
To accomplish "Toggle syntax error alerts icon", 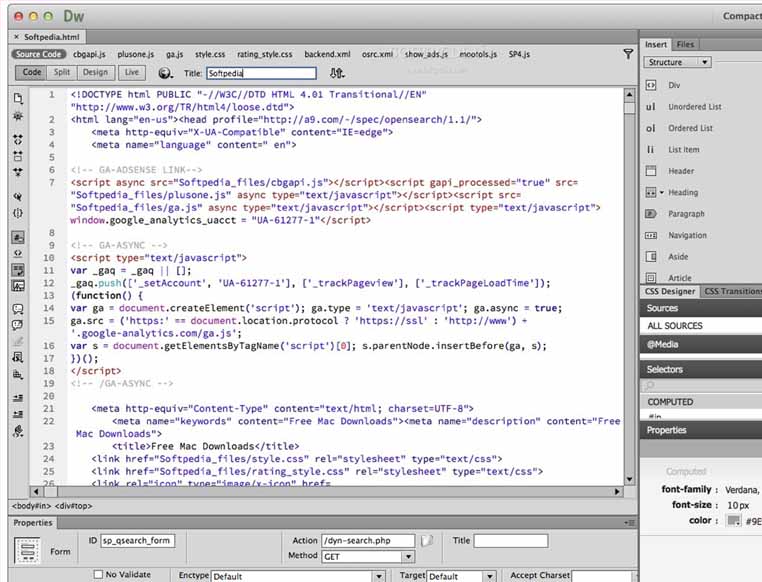I will pos(18,286).
